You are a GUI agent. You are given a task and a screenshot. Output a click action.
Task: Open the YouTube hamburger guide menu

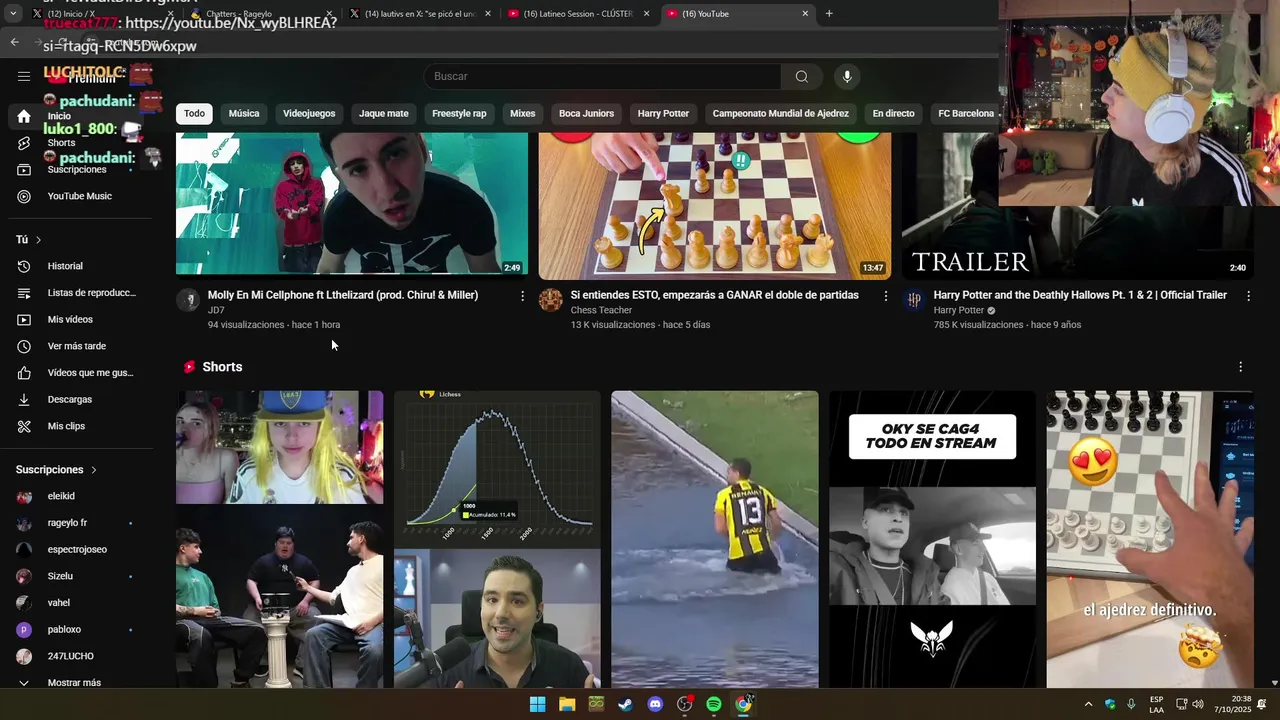[x=24, y=76]
